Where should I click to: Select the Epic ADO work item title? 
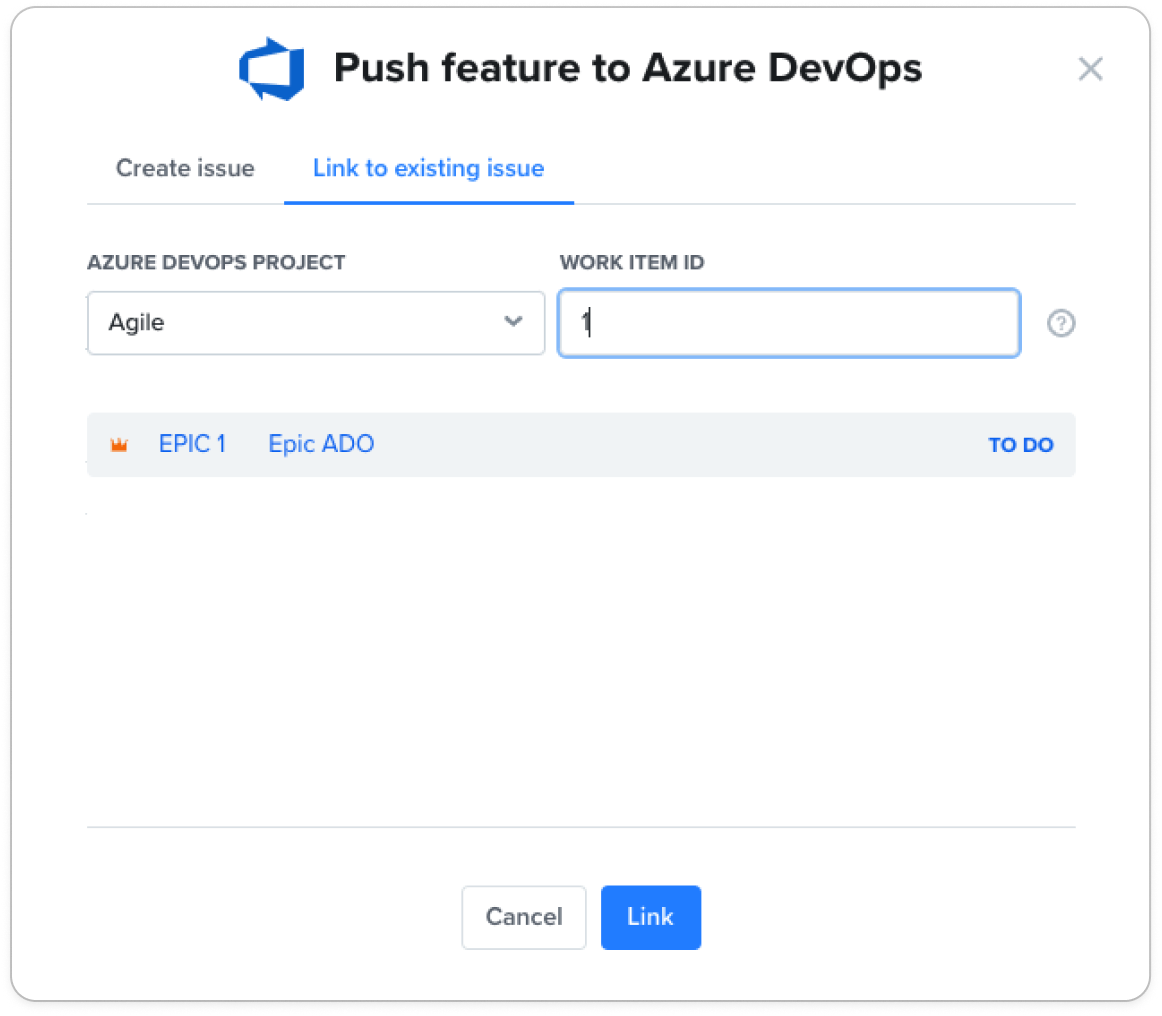pyautogui.click(x=321, y=444)
